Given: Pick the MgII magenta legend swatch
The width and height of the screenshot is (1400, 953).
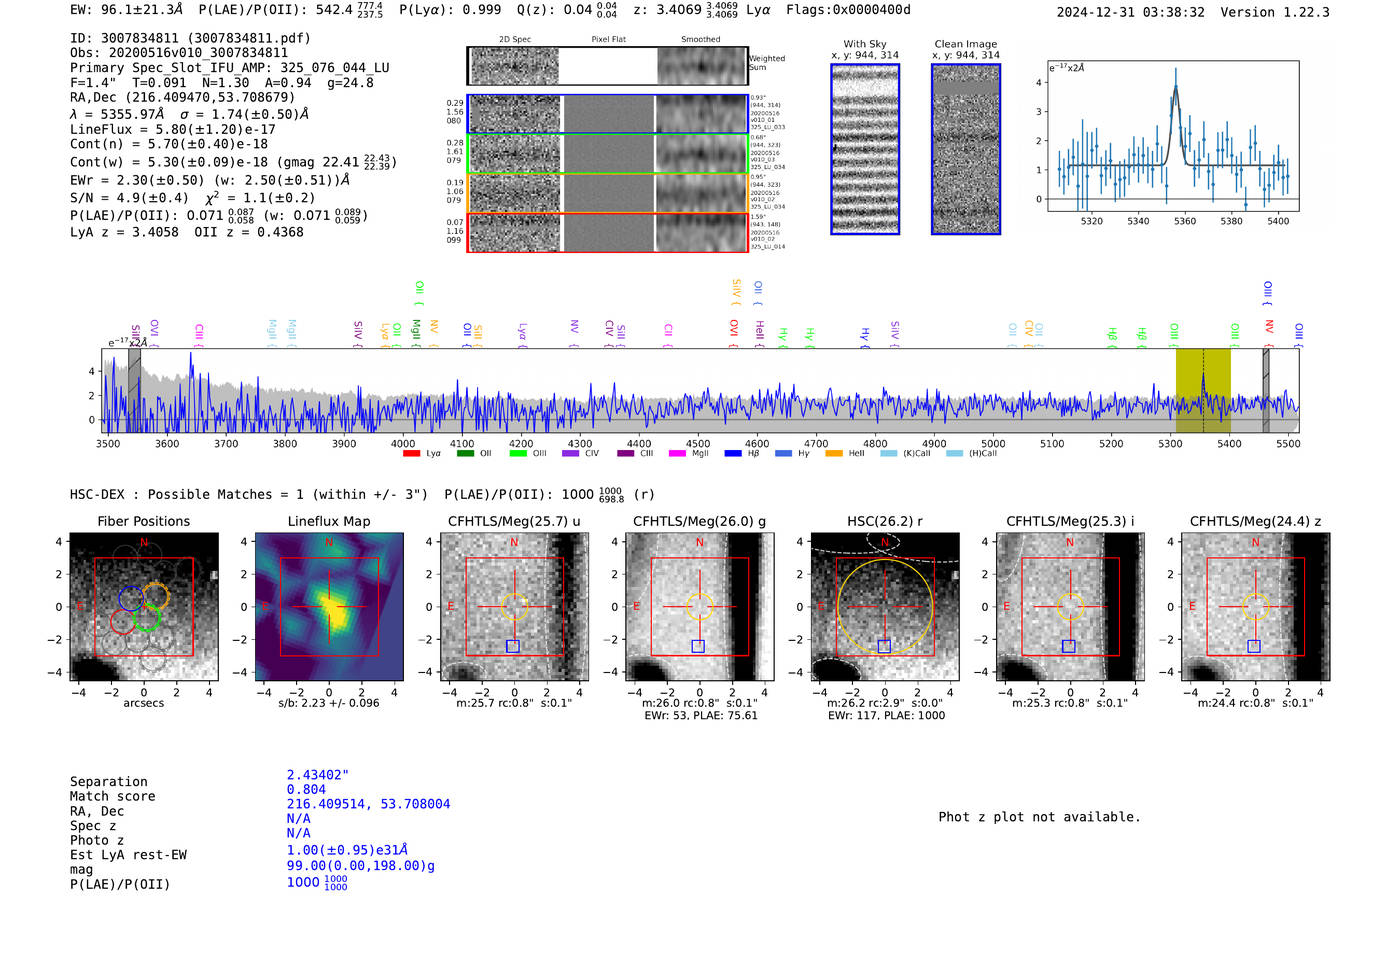Looking at the screenshot, I should click(677, 454).
